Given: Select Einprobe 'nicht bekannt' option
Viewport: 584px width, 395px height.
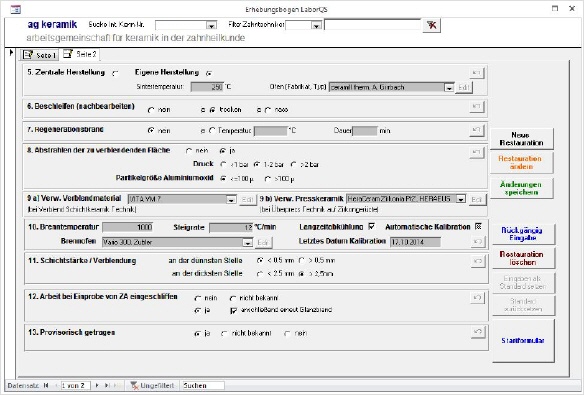Looking at the screenshot, I should click(x=233, y=298).
